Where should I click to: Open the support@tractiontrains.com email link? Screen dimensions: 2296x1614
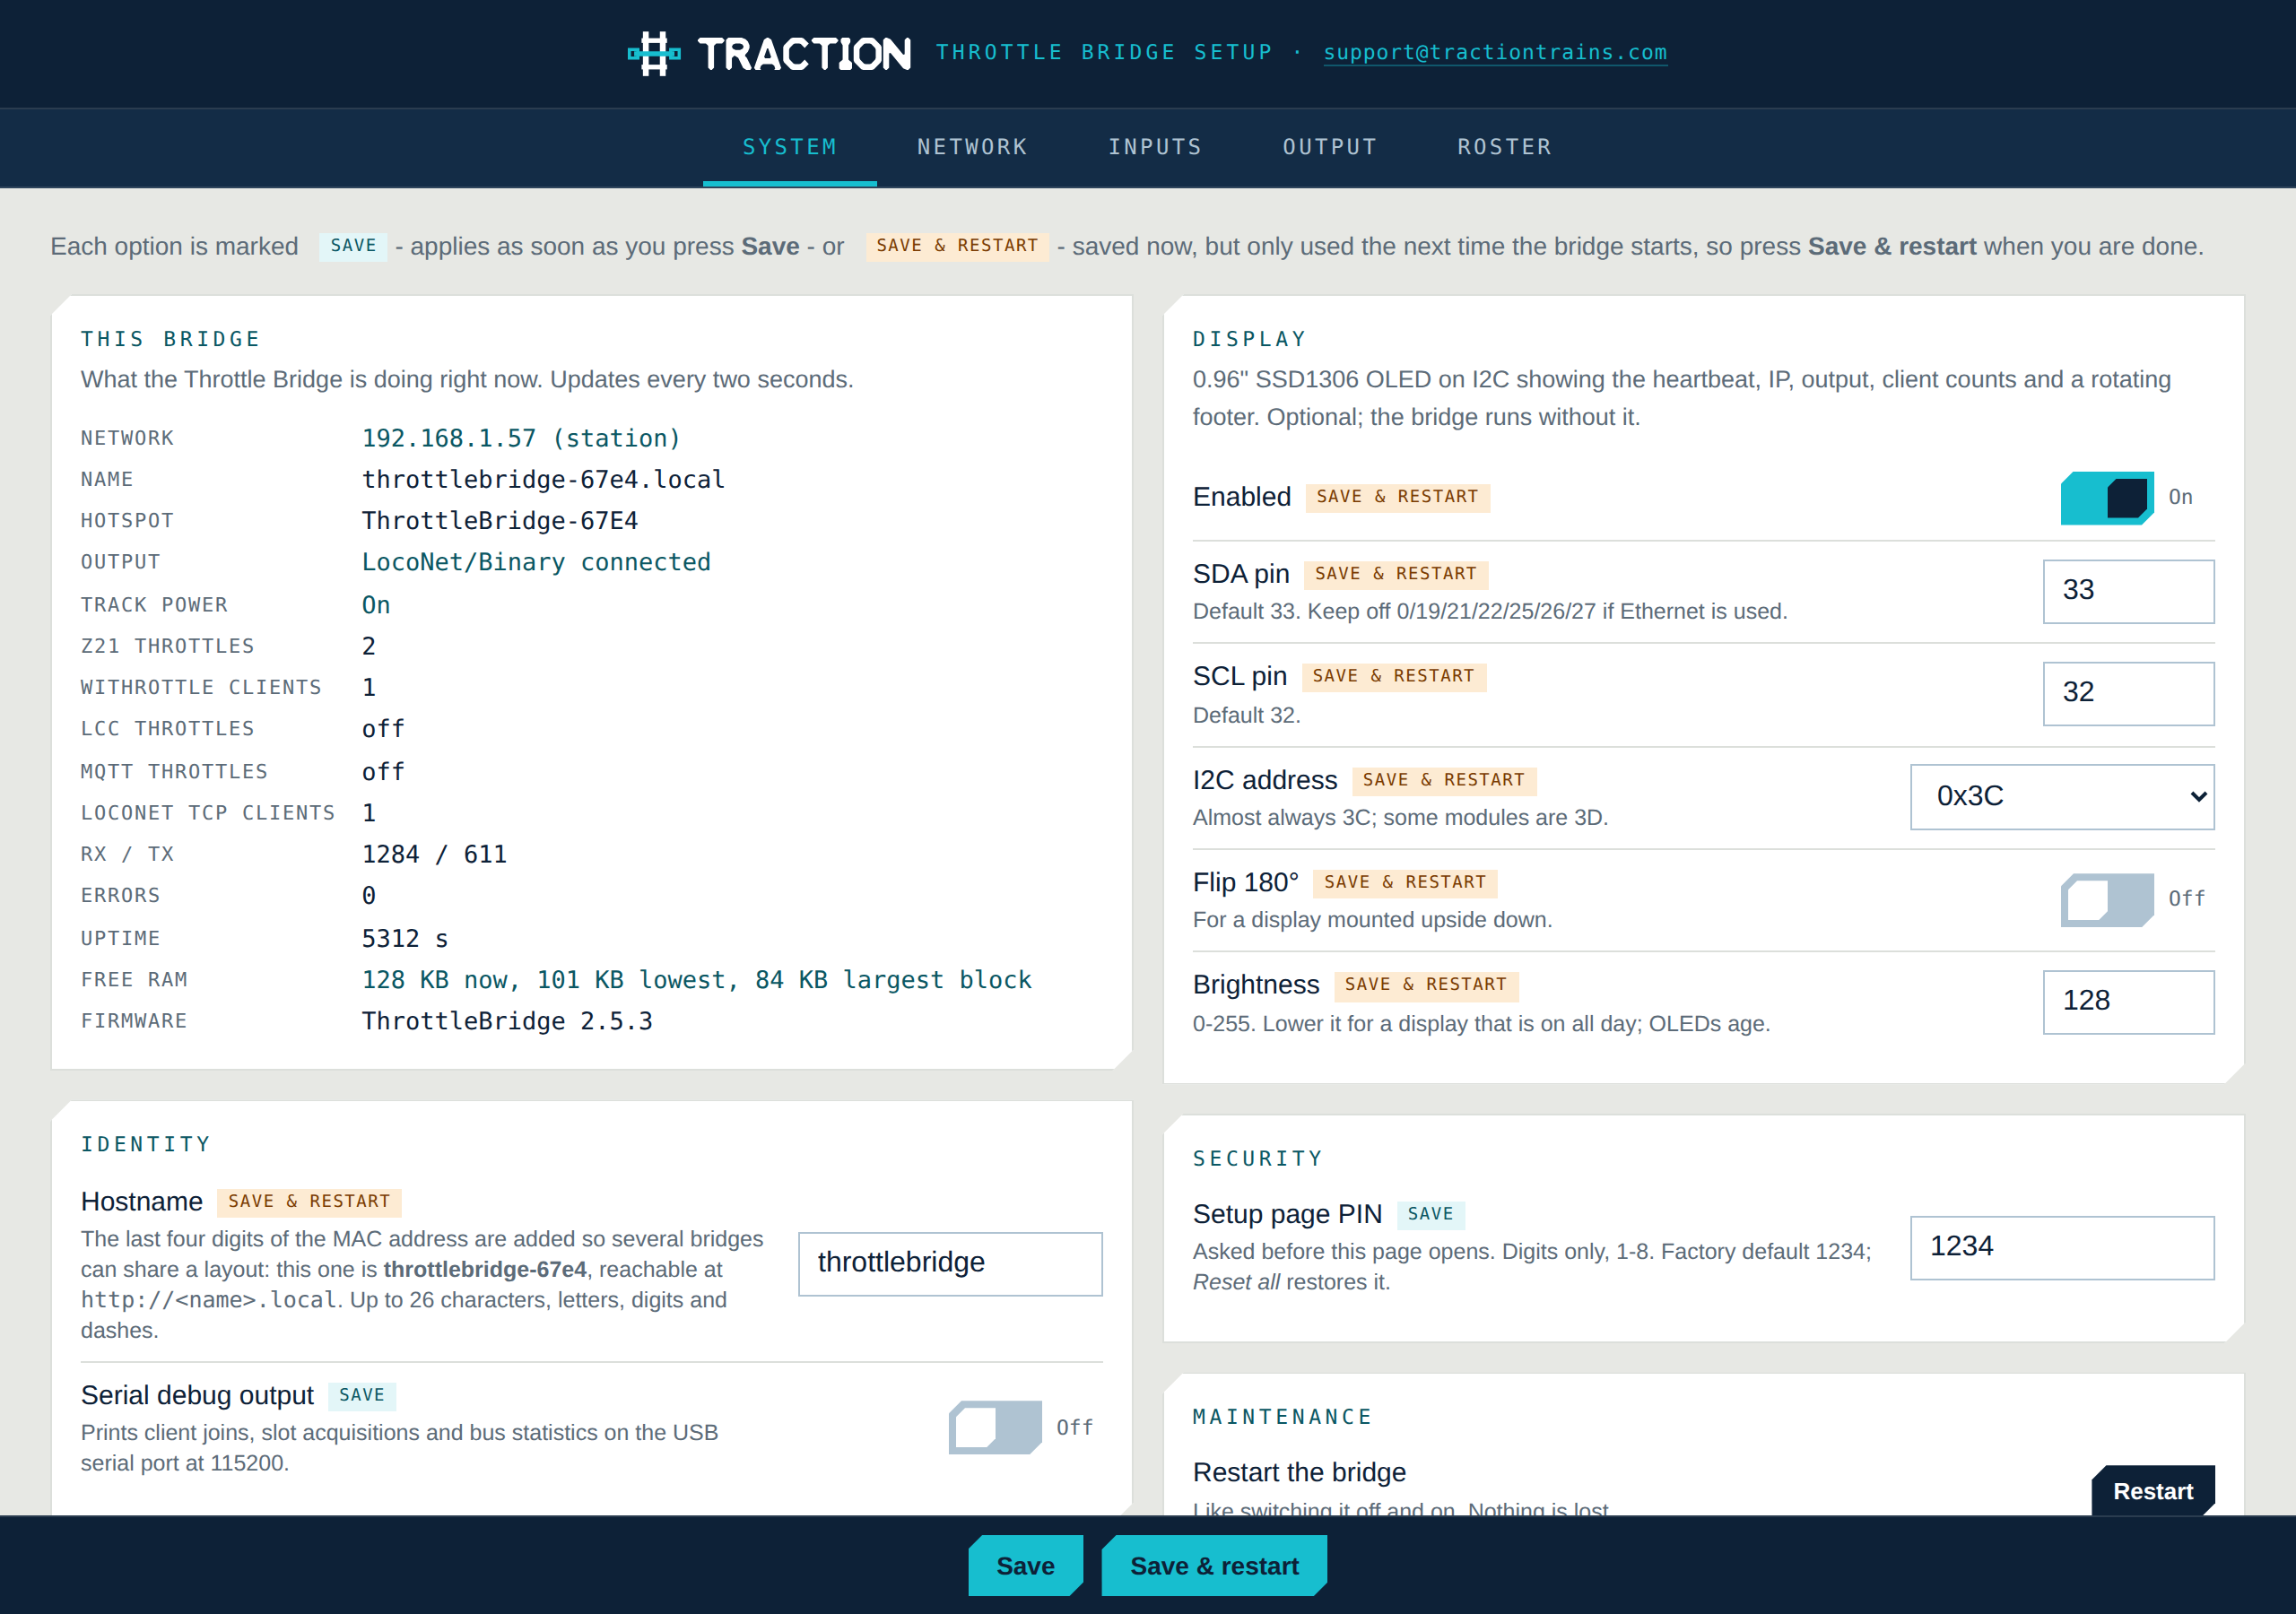pyautogui.click(x=1495, y=52)
